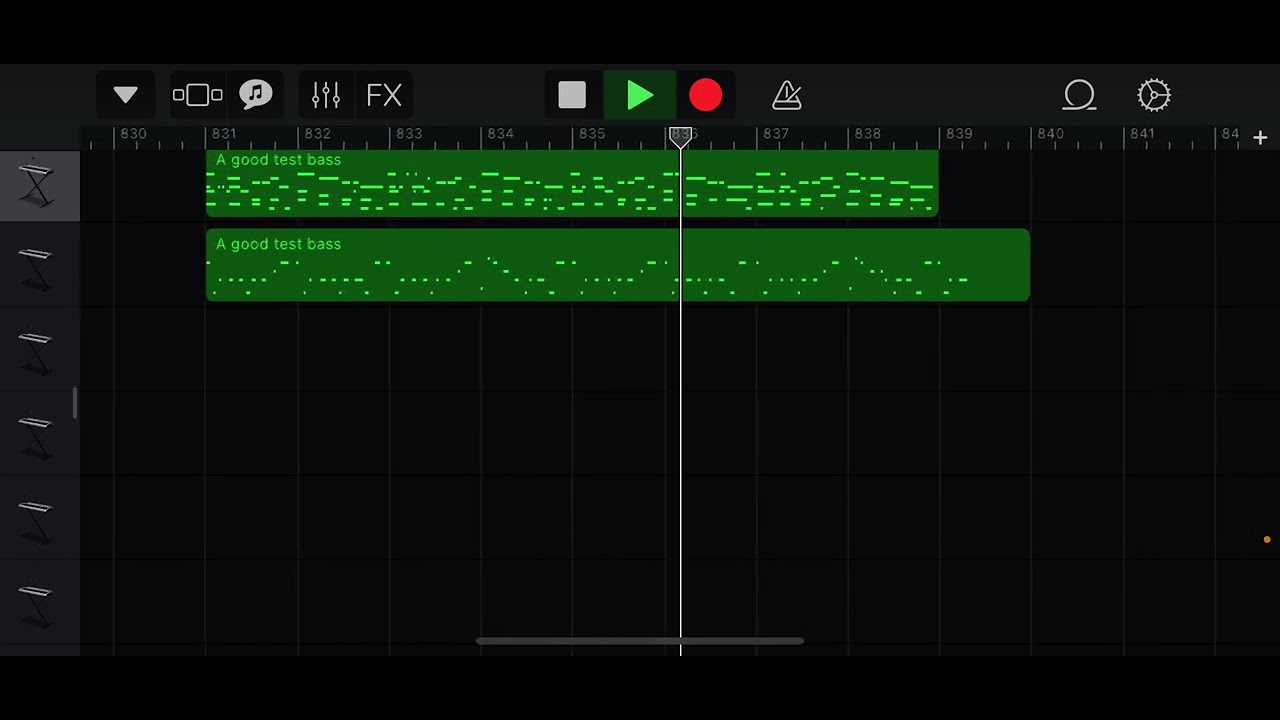Jump to bar 834 on the ruler
This screenshot has width=1280, height=720.
click(500, 134)
